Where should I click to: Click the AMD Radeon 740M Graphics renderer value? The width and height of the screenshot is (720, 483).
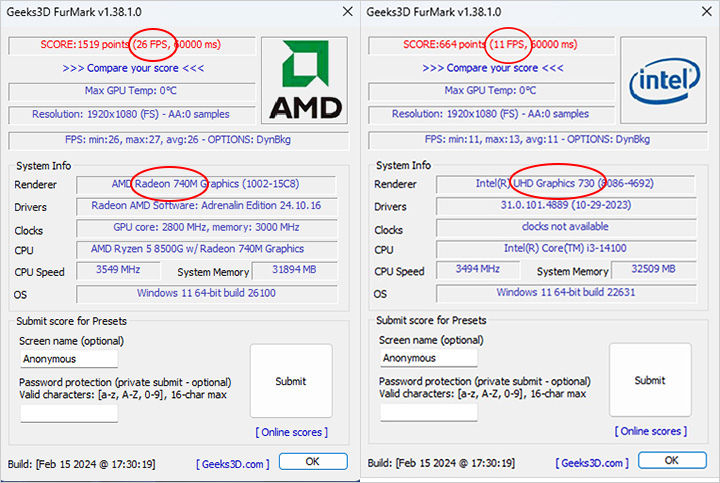click(x=205, y=184)
